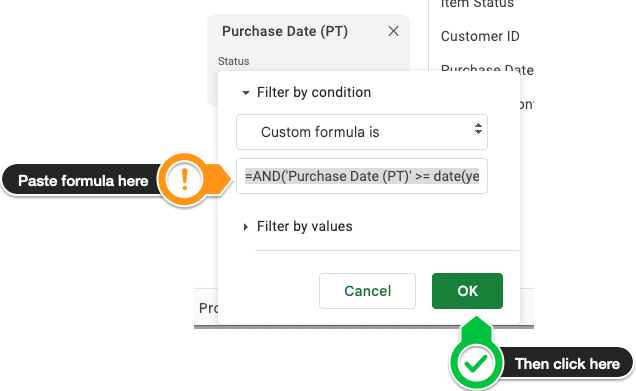Click the custom formula input field
The width and height of the screenshot is (636, 391).
(x=362, y=176)
